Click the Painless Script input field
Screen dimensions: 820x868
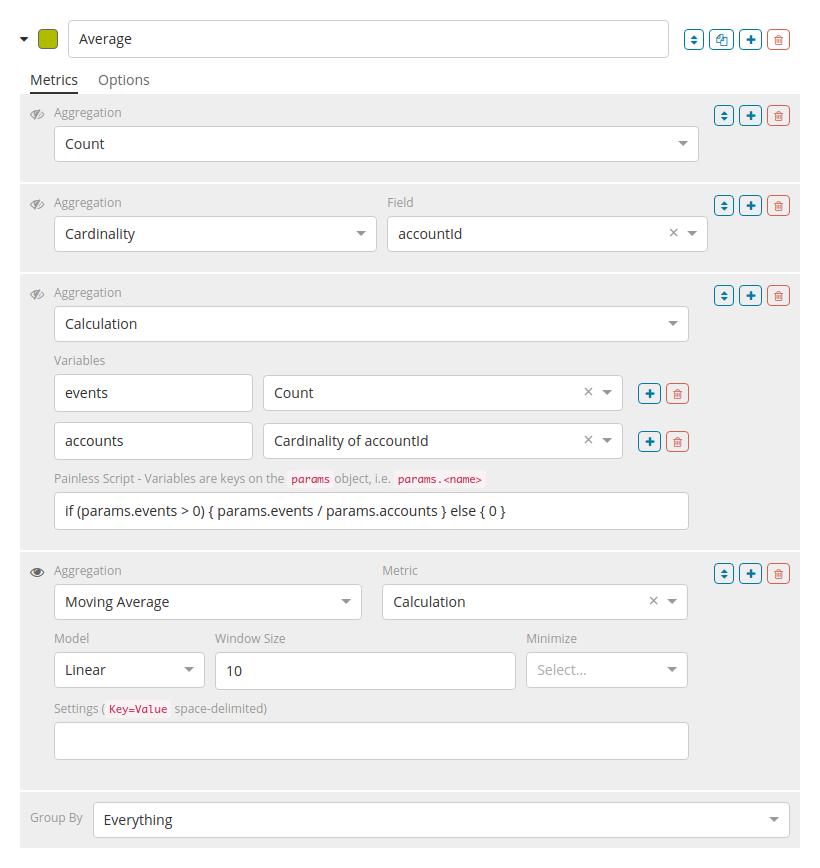[x=371, y=511]
